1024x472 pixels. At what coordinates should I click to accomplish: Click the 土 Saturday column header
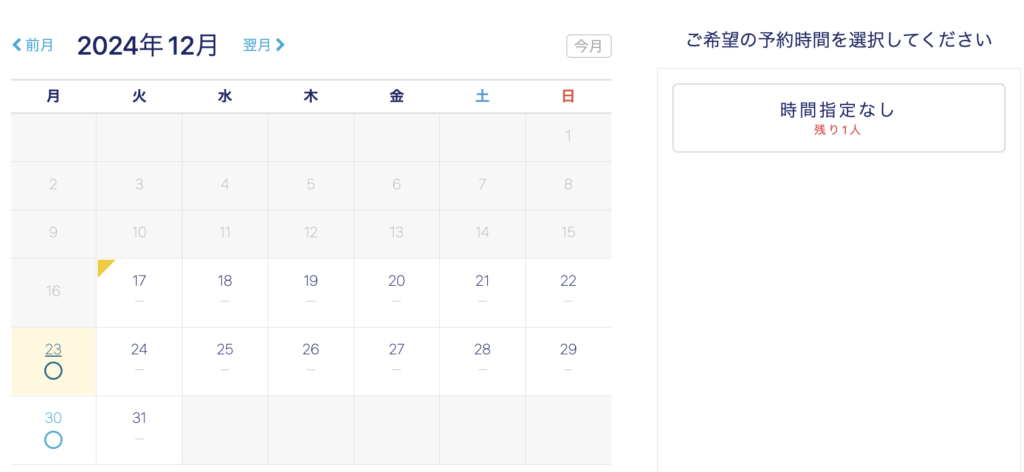coord(482,97)
